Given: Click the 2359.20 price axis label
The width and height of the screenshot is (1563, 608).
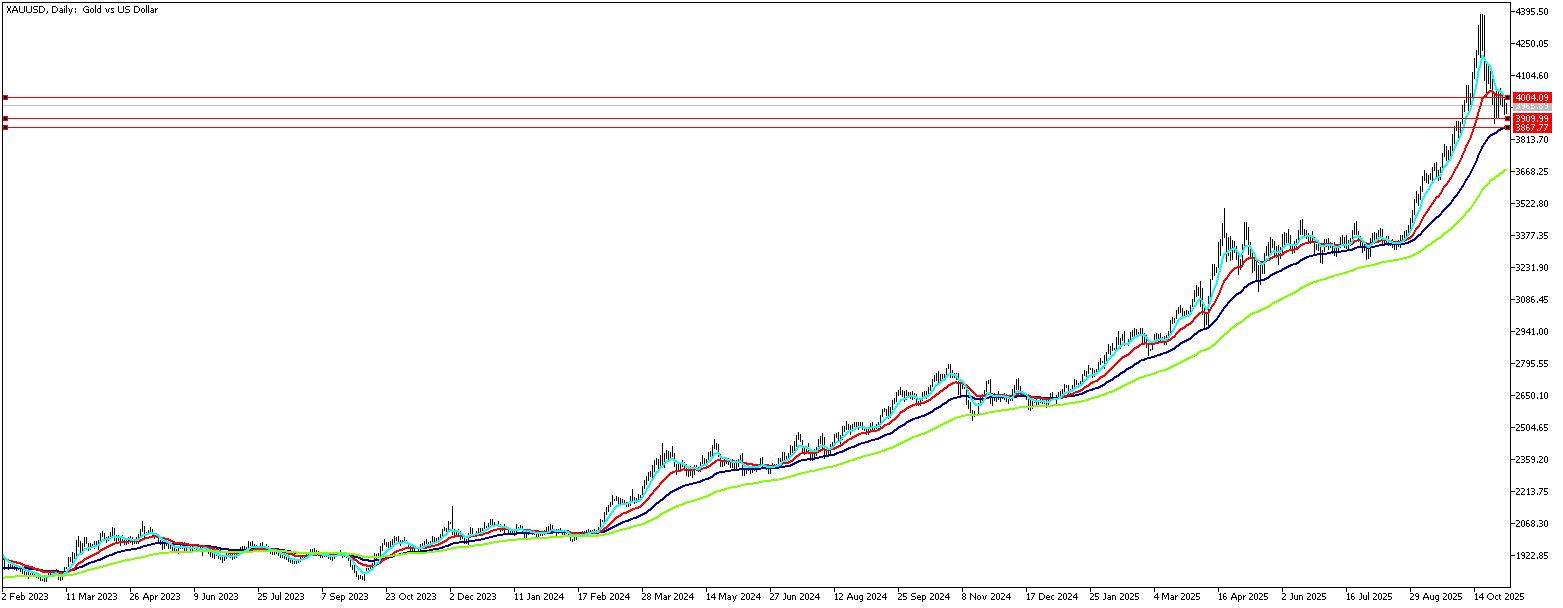Looking at the screenshot, I should 1533,460.
